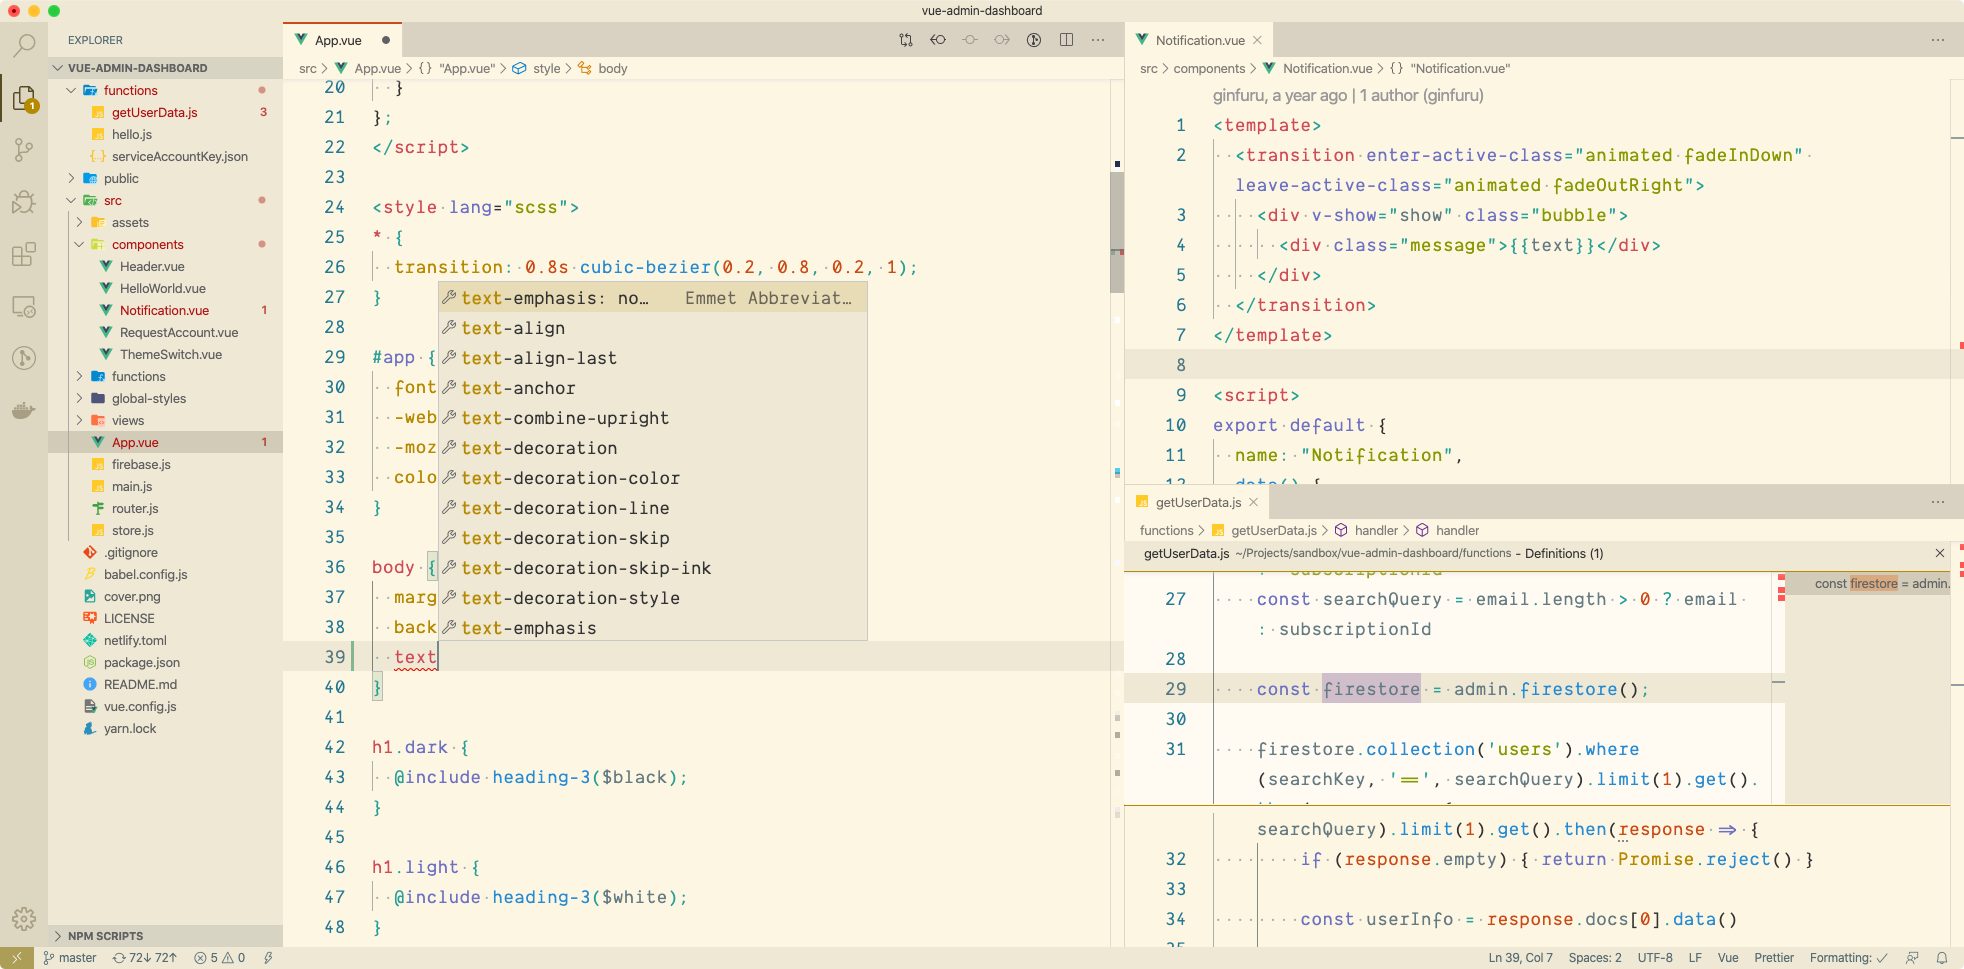The width and height of the screenshot is (1964, 969).
Task: Open the Manage gear icon
Action: pos(24,918)
